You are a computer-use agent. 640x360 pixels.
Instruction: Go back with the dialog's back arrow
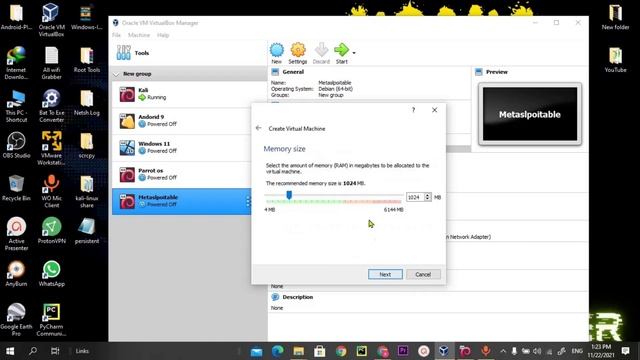pyautogui.click(x=258, y=128)
